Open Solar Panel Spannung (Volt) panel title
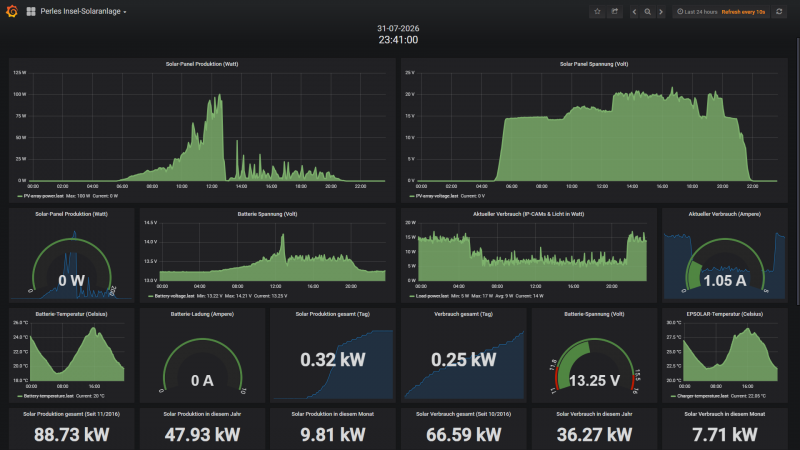The height and width of the screenshot is (450, 800). pyautogui.click(x=594, y=64)
